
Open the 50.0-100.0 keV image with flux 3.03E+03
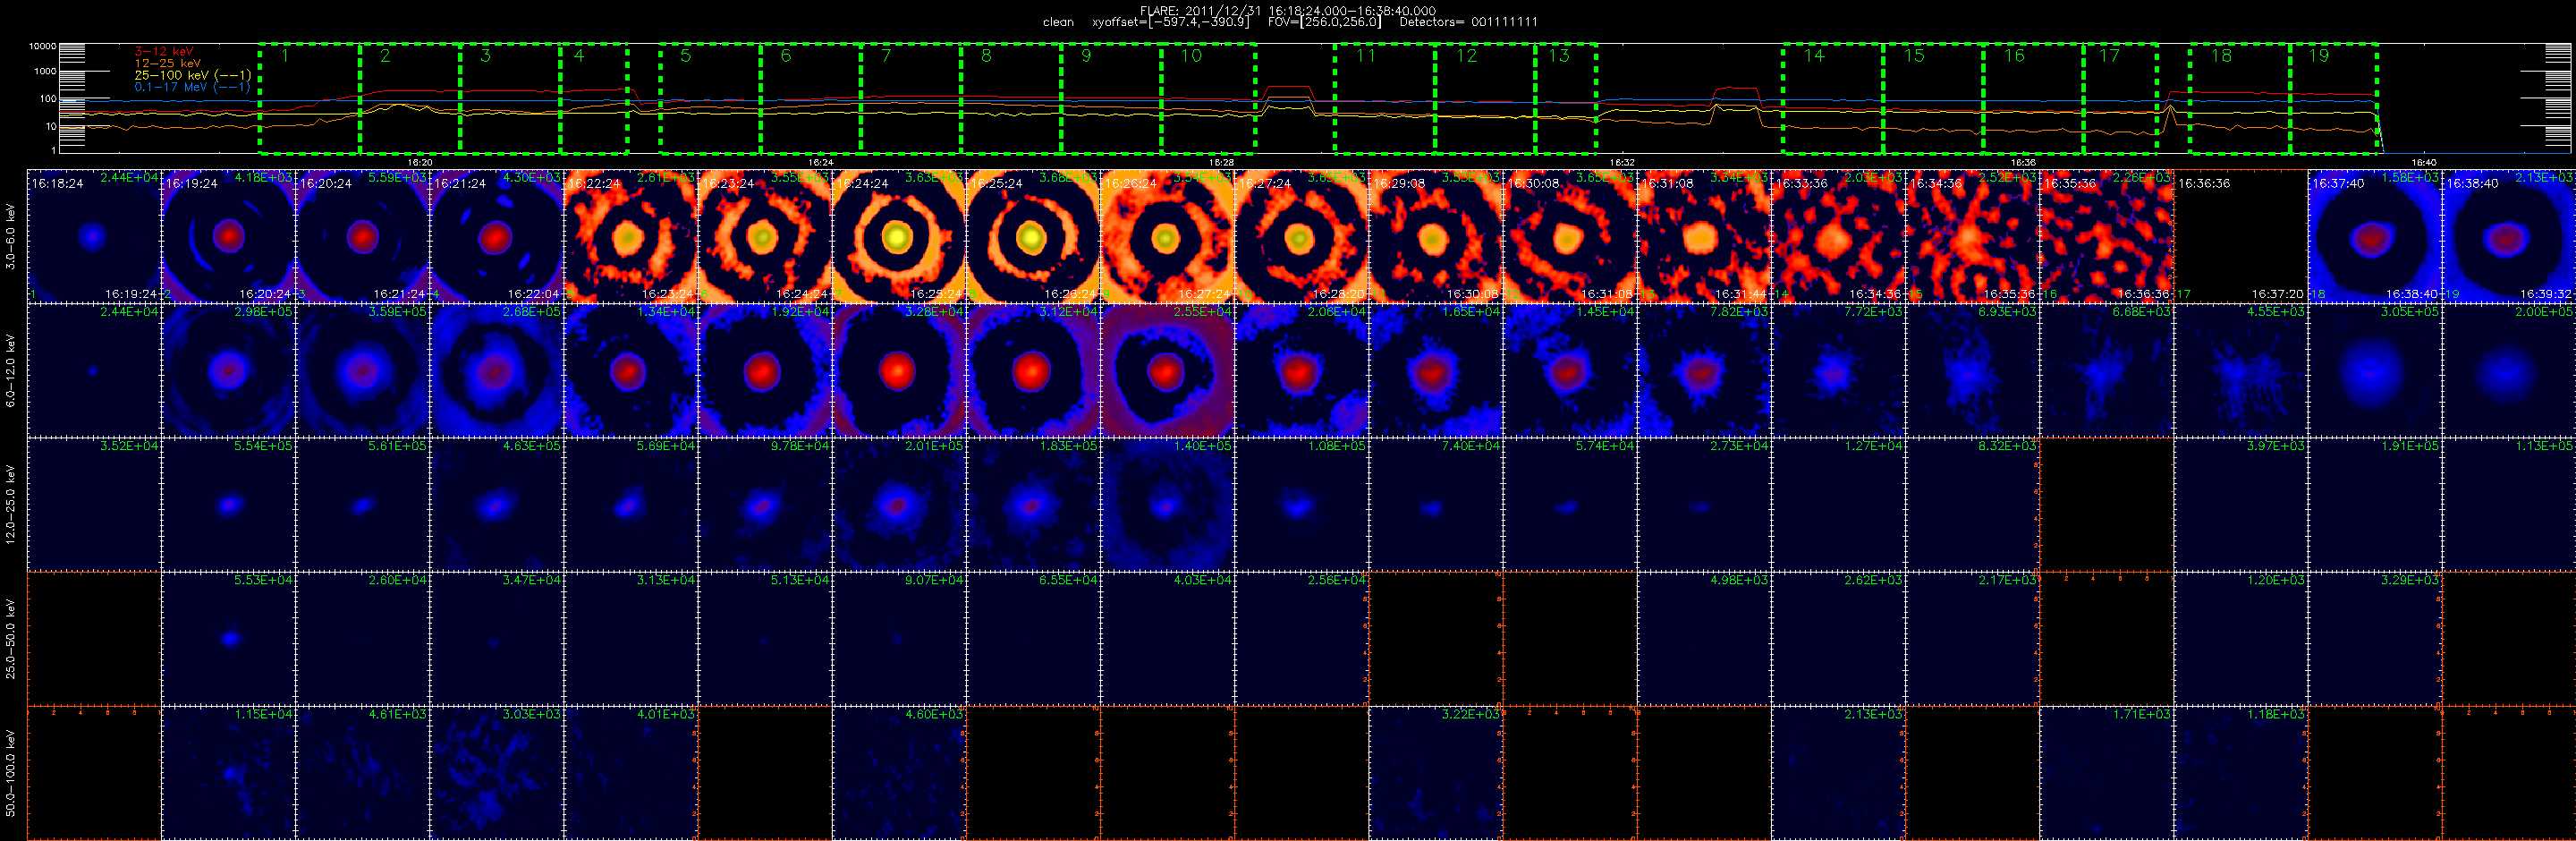[x=497, y=772]
